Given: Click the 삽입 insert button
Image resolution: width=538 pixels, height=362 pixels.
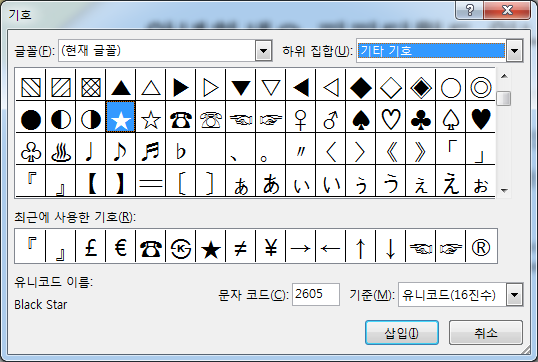Looking at the screenshot, I should (x=402, y=332).
